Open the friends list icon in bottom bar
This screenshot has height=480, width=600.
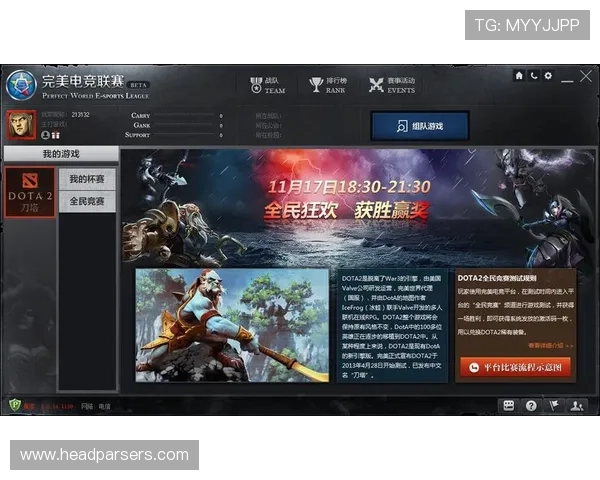(x=576, y=405)
